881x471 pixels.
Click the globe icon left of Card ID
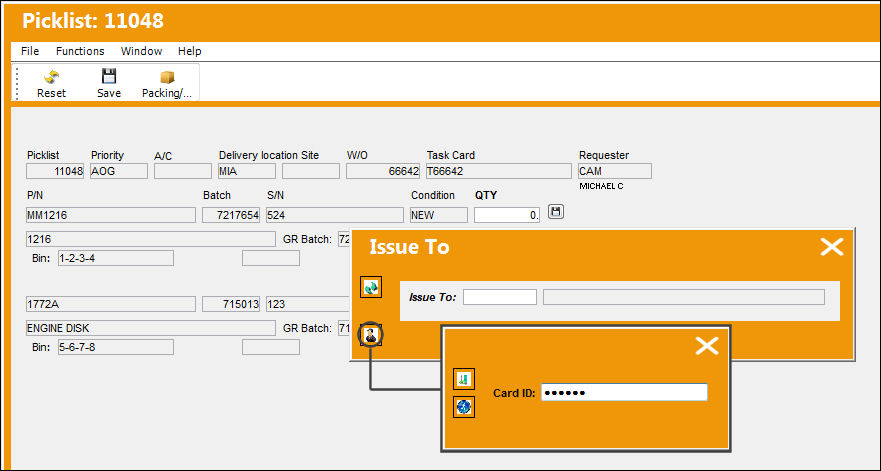464,407
